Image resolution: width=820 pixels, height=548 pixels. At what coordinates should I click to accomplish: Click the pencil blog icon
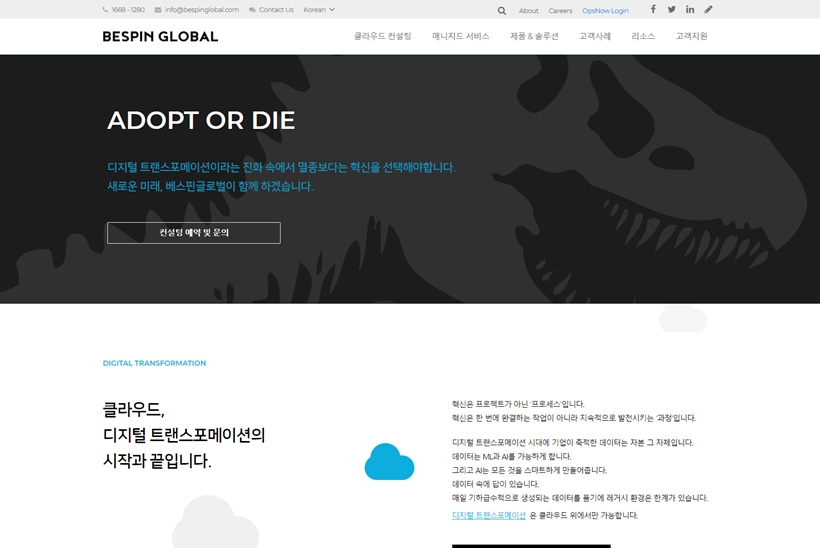click(x=708, y=9)
